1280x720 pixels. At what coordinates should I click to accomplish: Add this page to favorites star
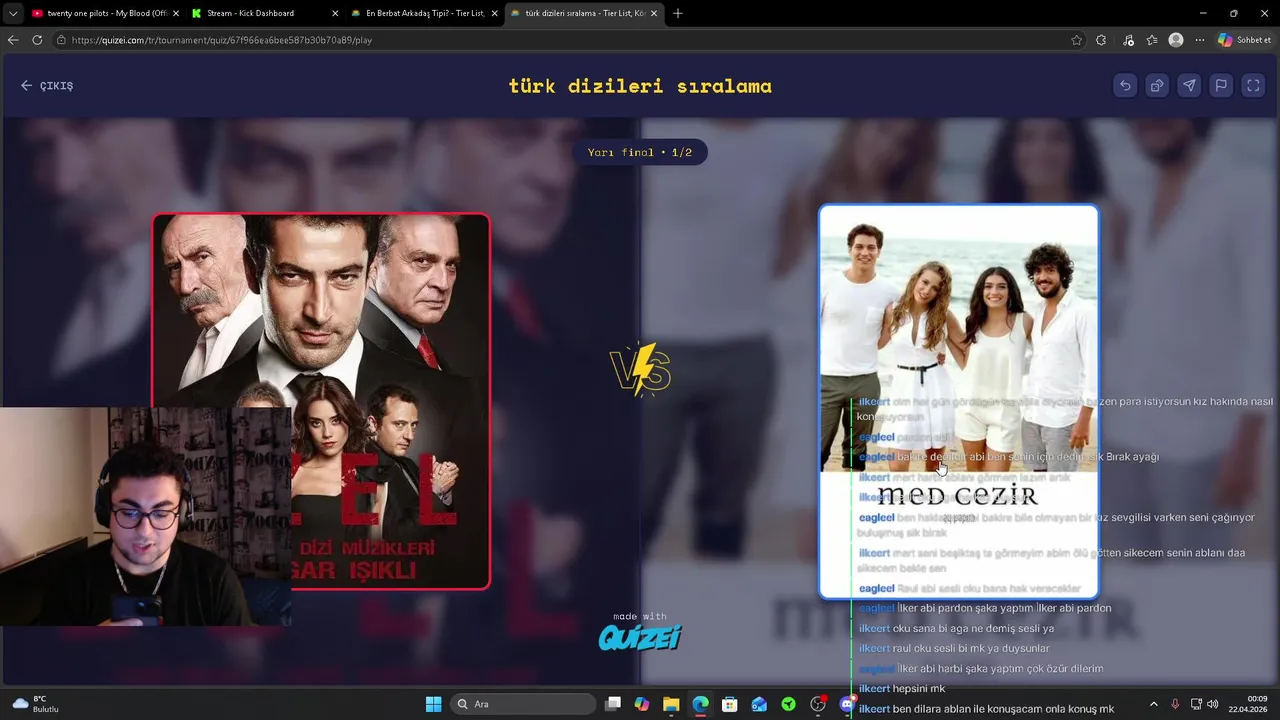[1076, 40]
